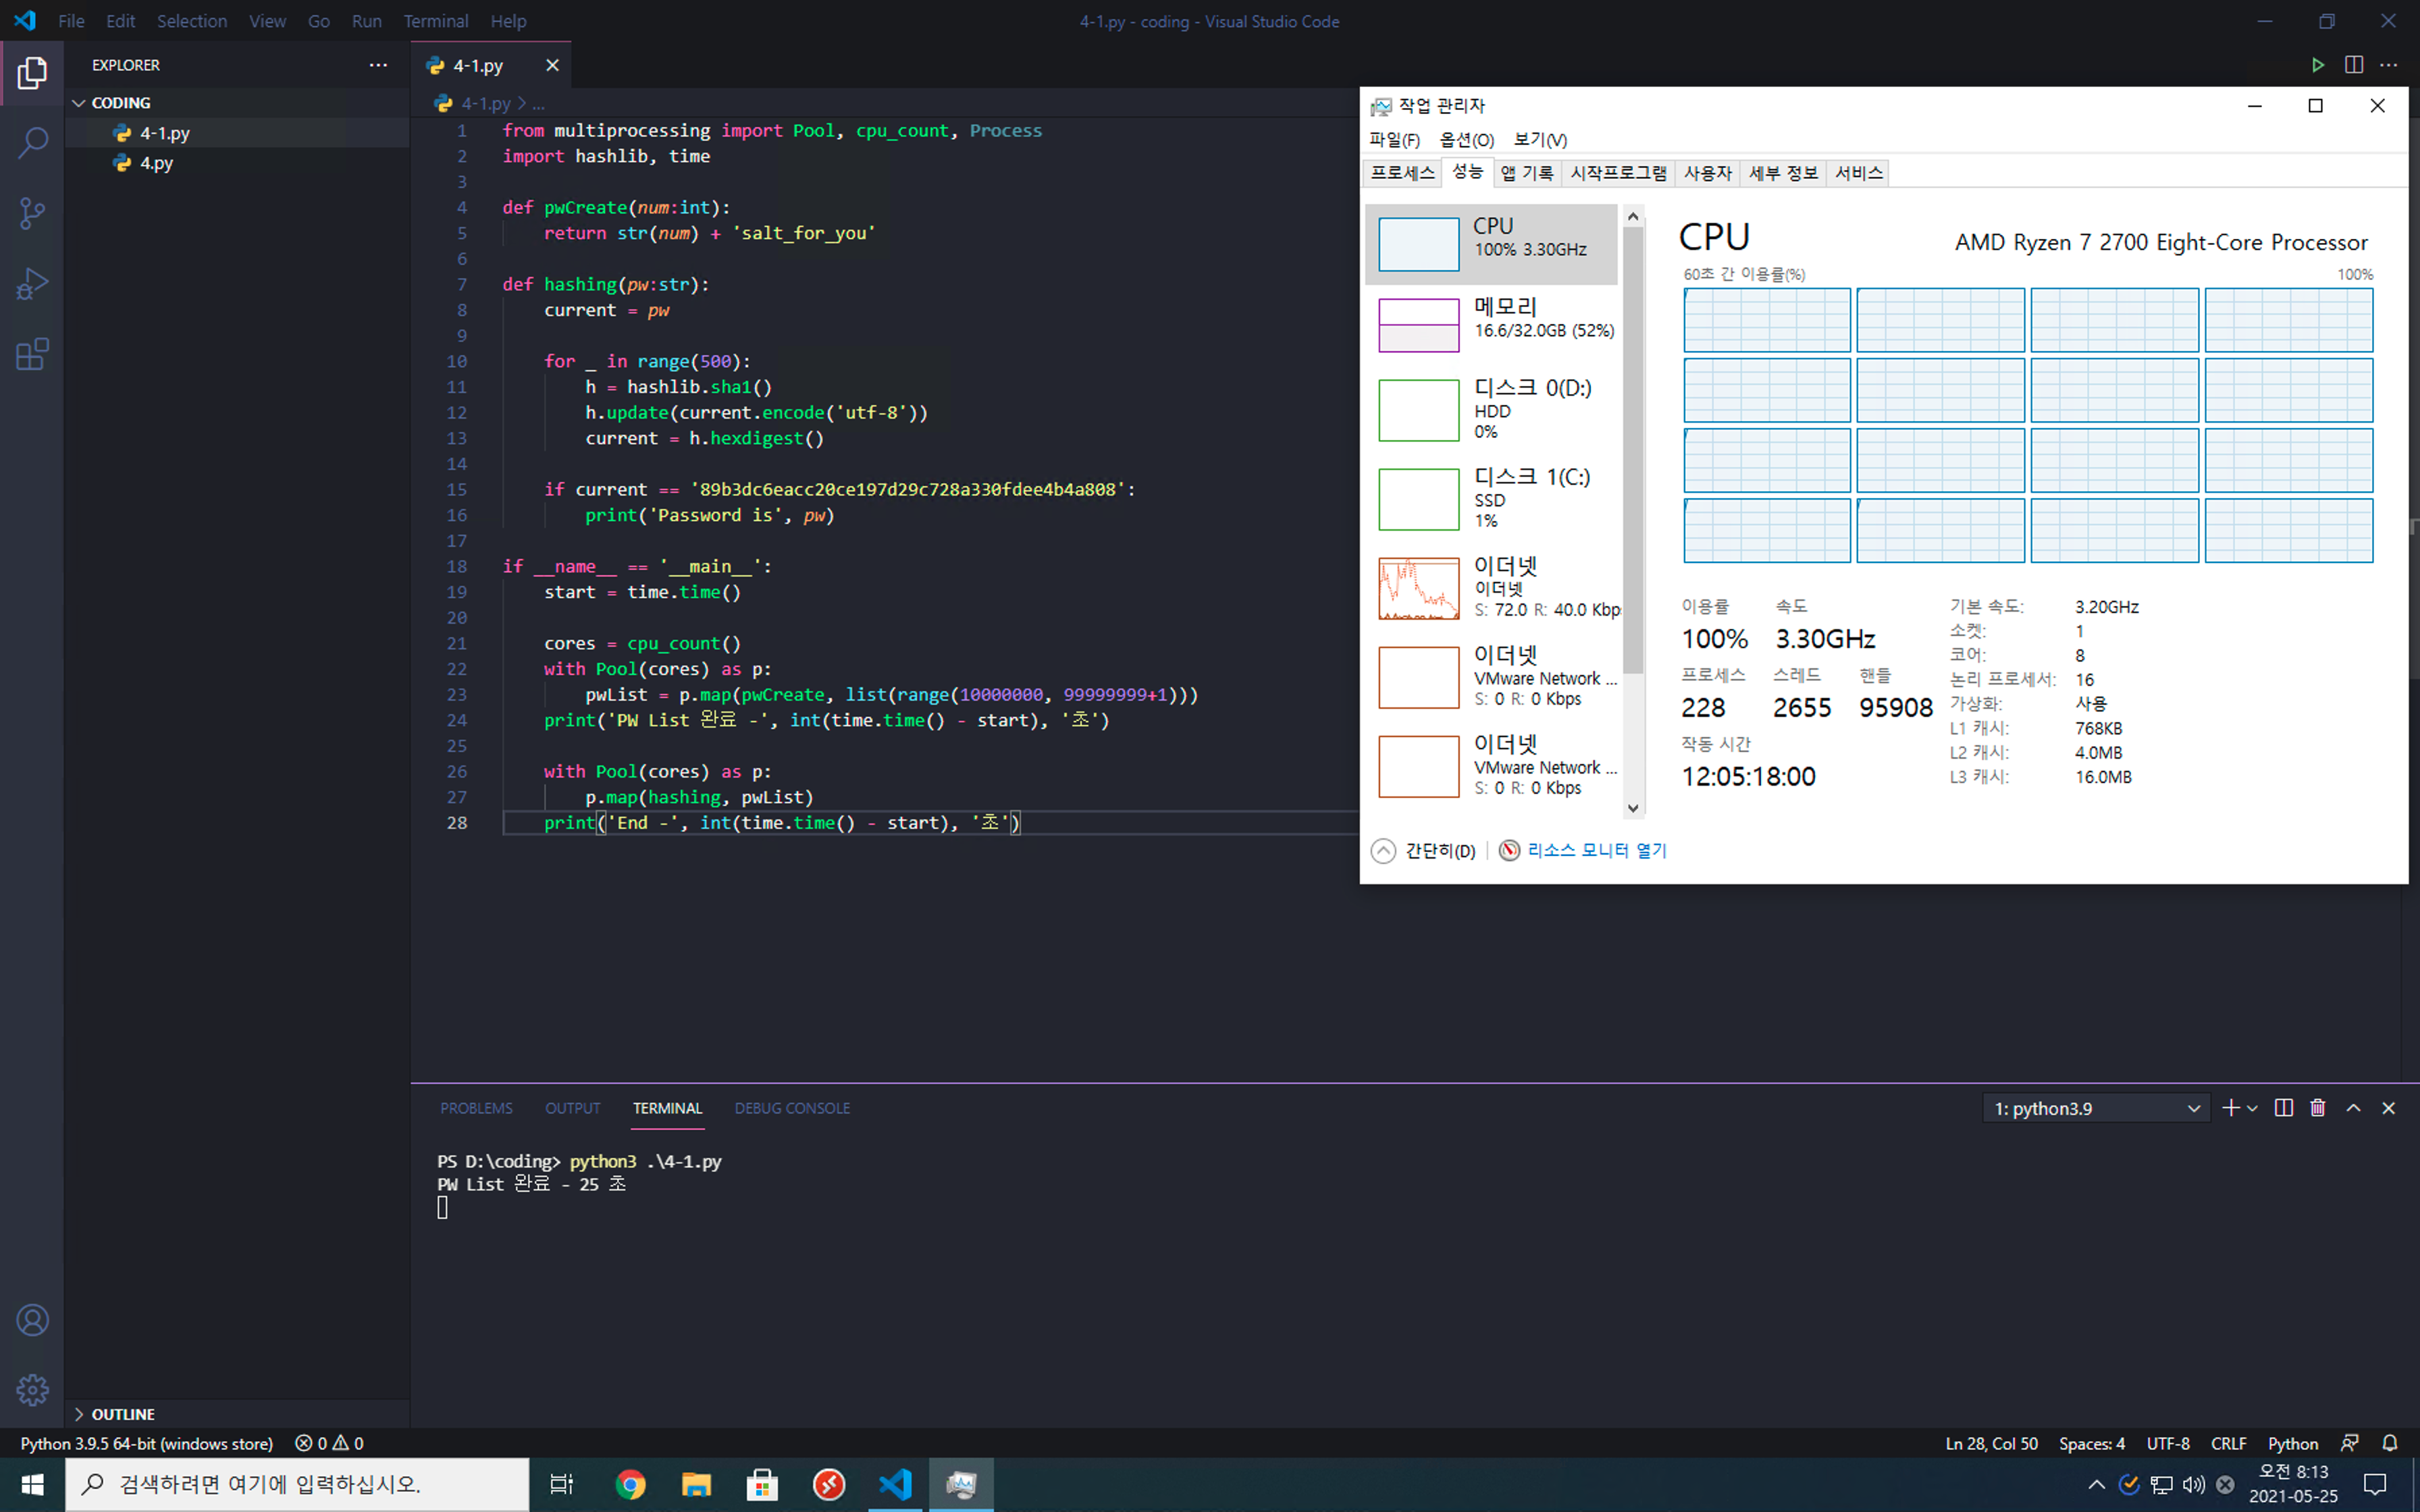Open the Extensions view
The width and height of the screenshot is (2420, 1512).
click(x=32, y=354)
